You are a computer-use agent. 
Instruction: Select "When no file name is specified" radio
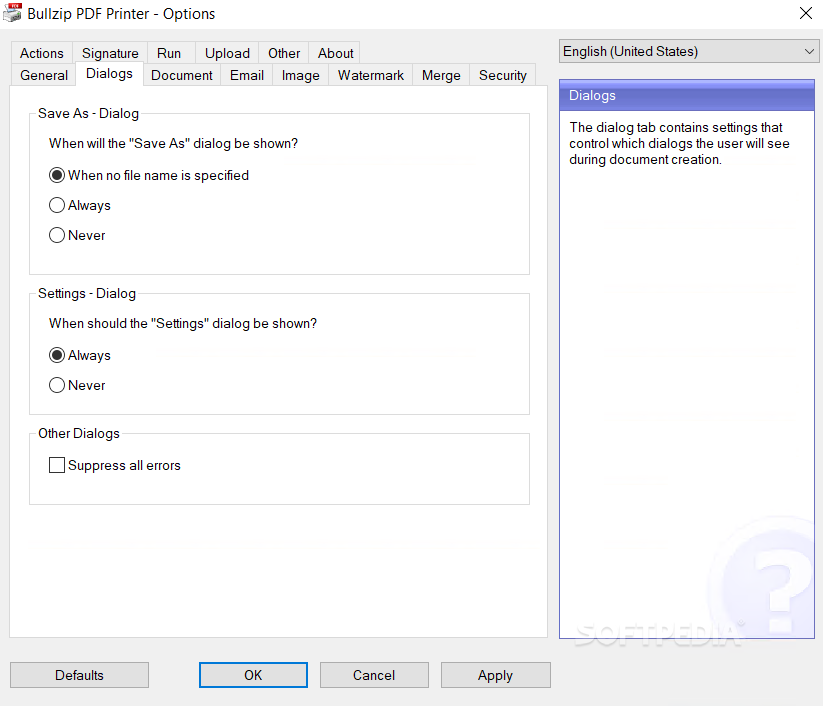click(149, 175)
